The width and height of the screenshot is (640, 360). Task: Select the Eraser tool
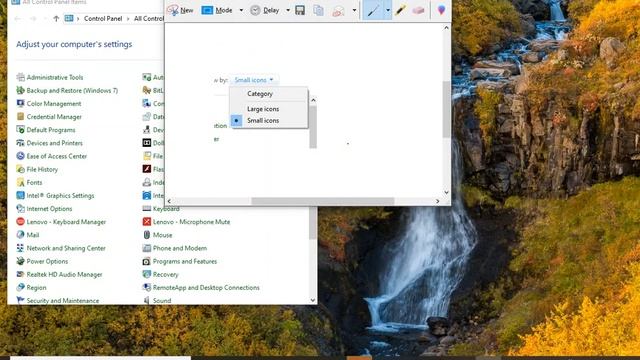pos(418,10)
